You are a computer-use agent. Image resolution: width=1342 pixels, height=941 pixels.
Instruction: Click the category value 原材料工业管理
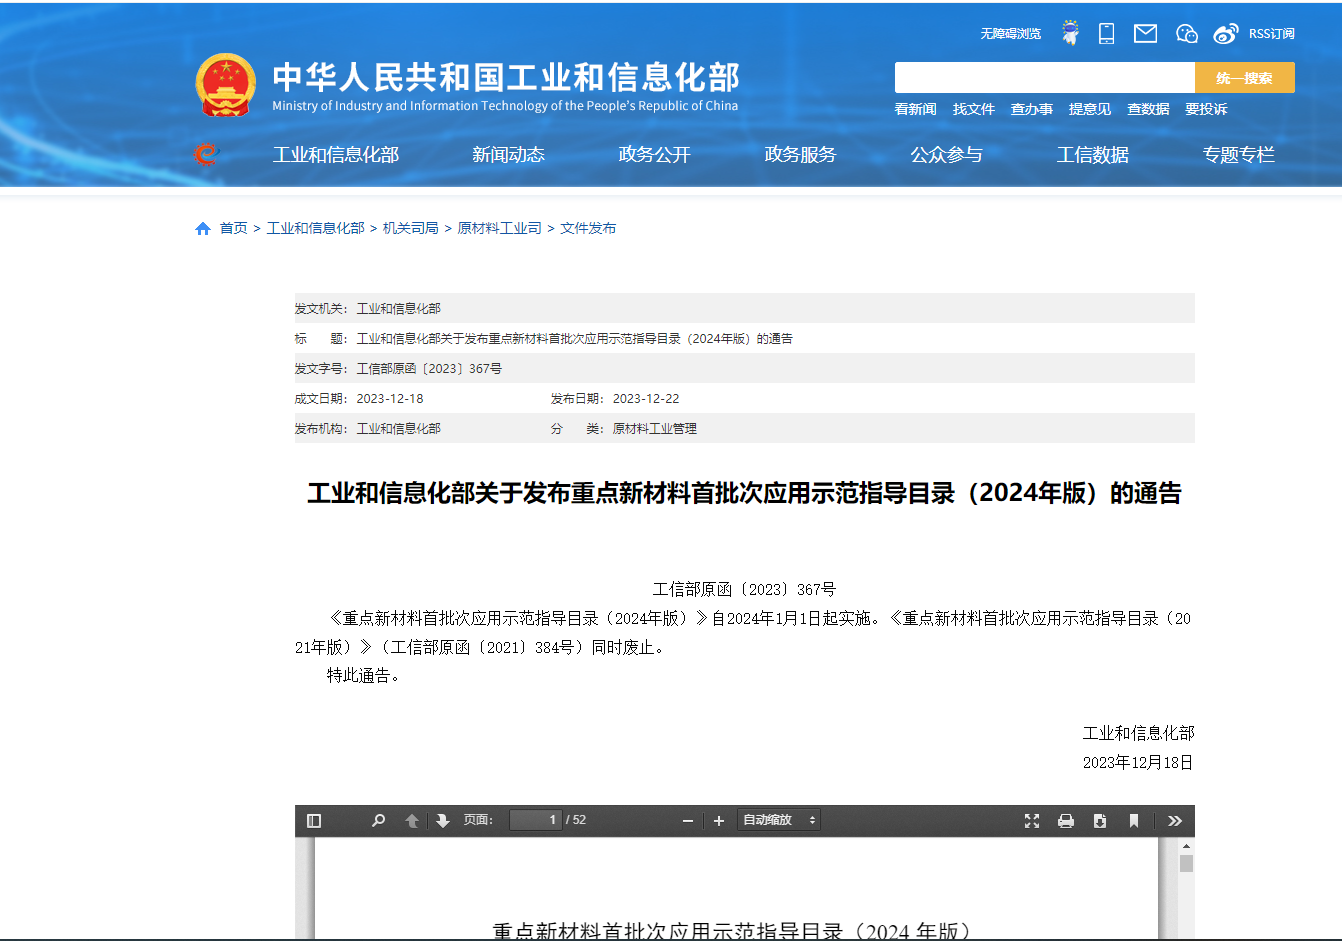pyautogui.click(x=654, y=429)
